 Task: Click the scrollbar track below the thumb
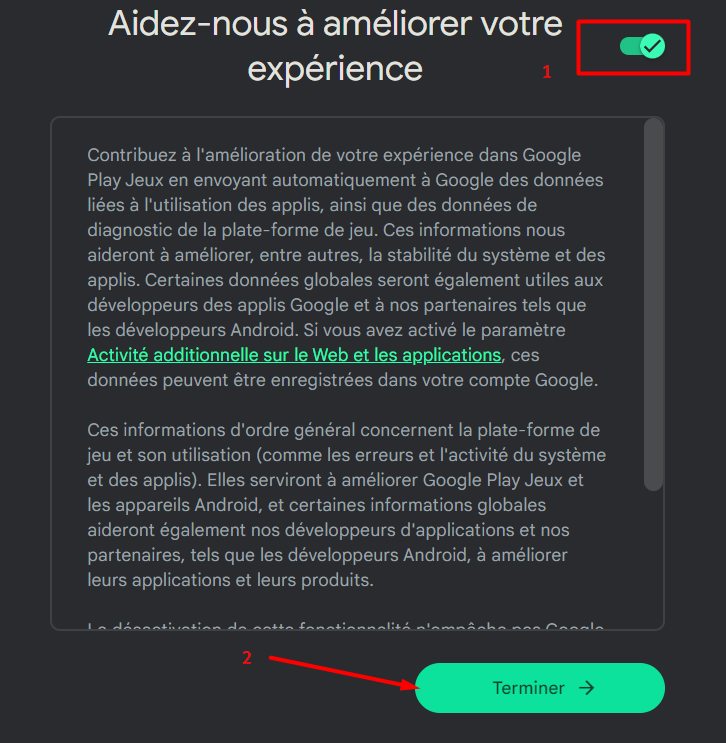tap(653, 559)
